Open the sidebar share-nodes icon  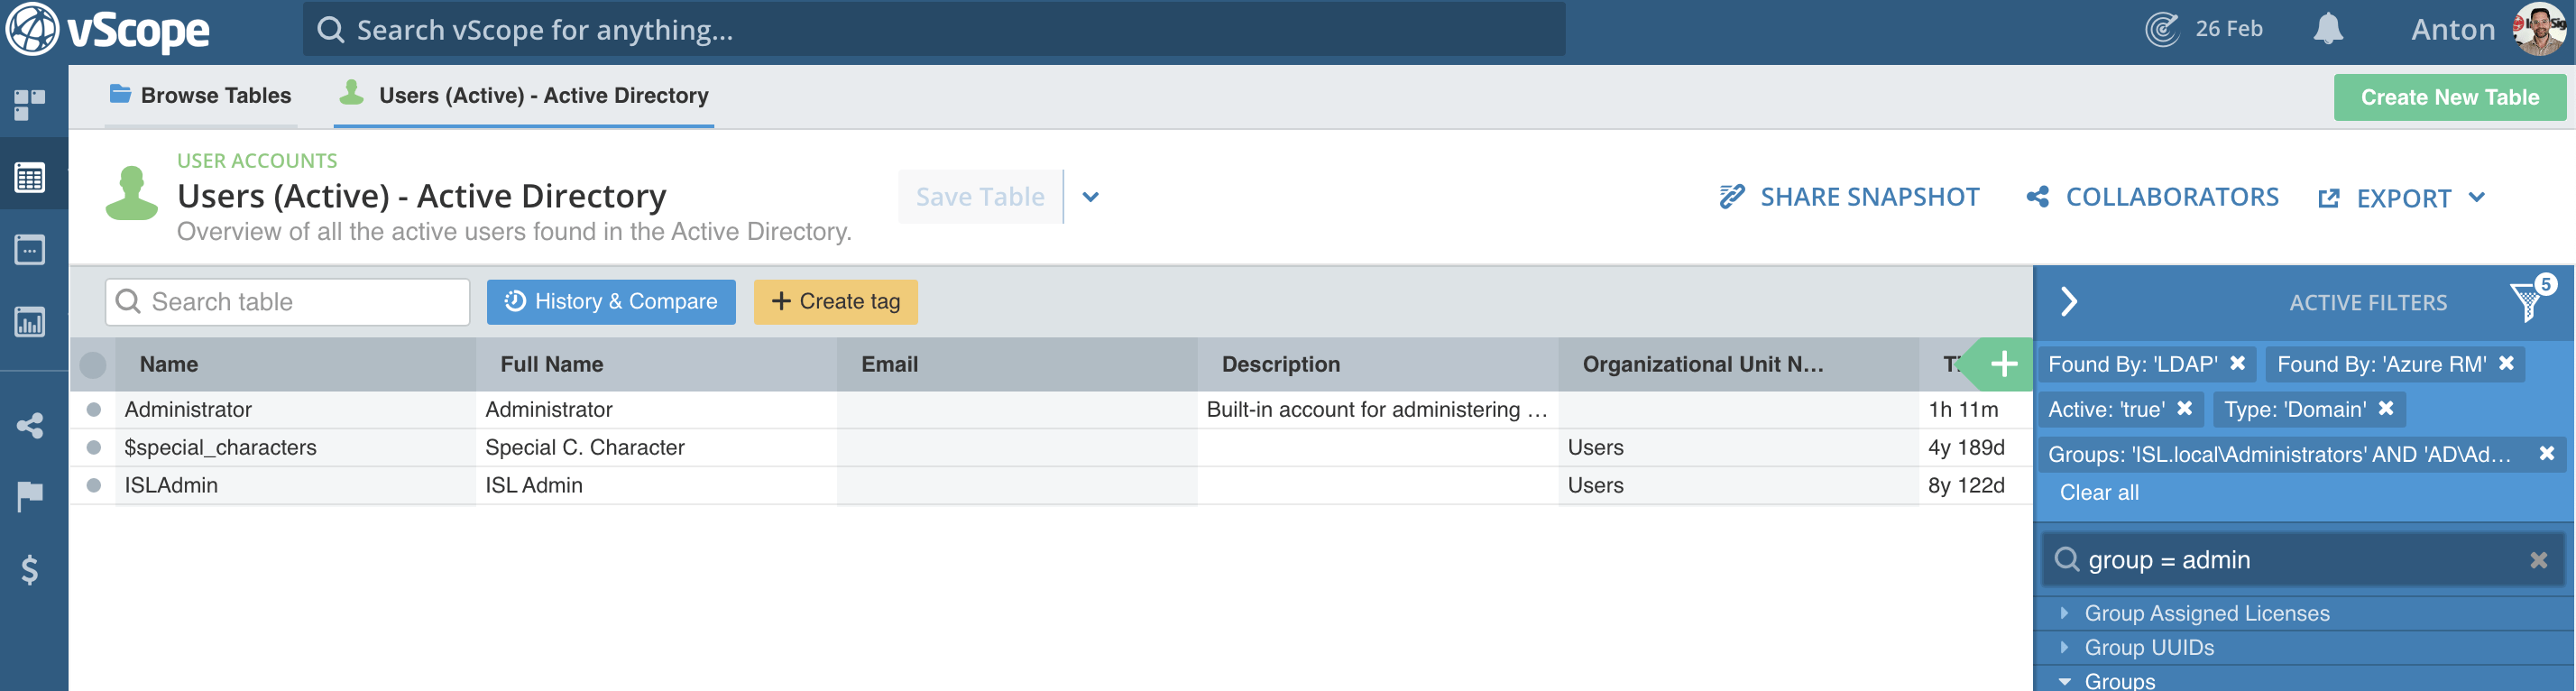point(30,426)
